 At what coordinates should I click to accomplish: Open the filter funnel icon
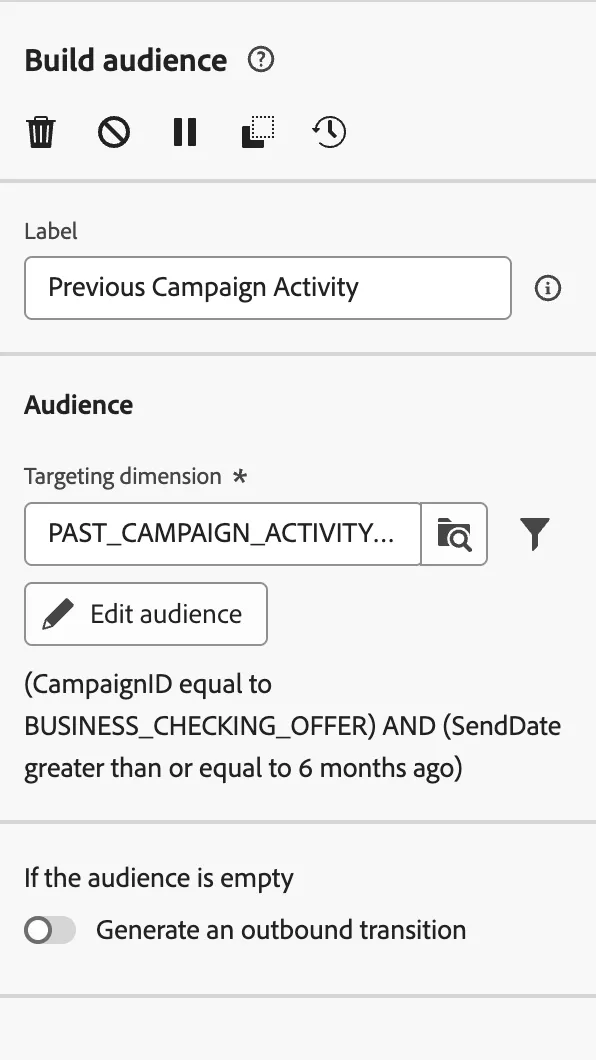535,534
